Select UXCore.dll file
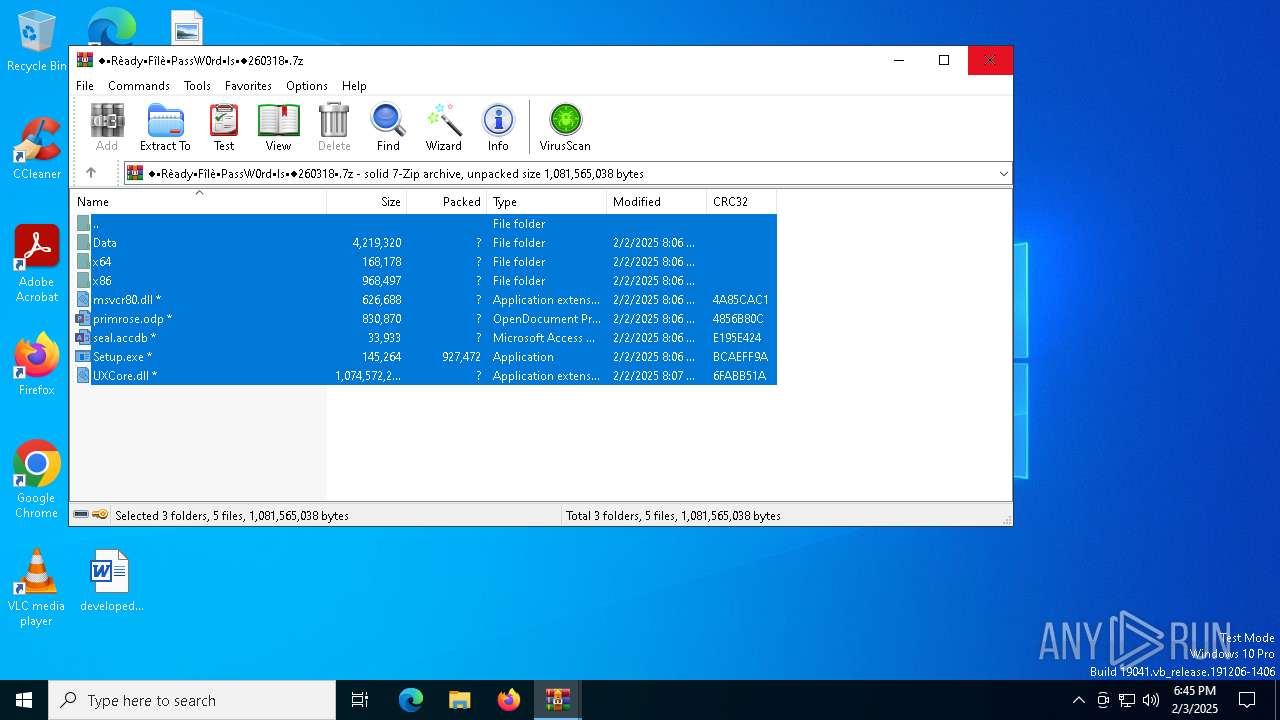 pyautogui.click(x=425, y=376)
